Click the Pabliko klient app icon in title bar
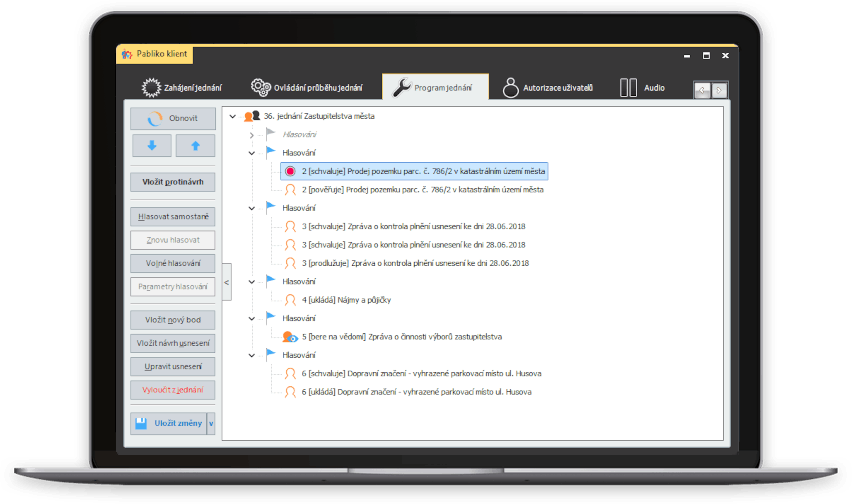Screen dimensions: 852x504 [x=127, y=56]
